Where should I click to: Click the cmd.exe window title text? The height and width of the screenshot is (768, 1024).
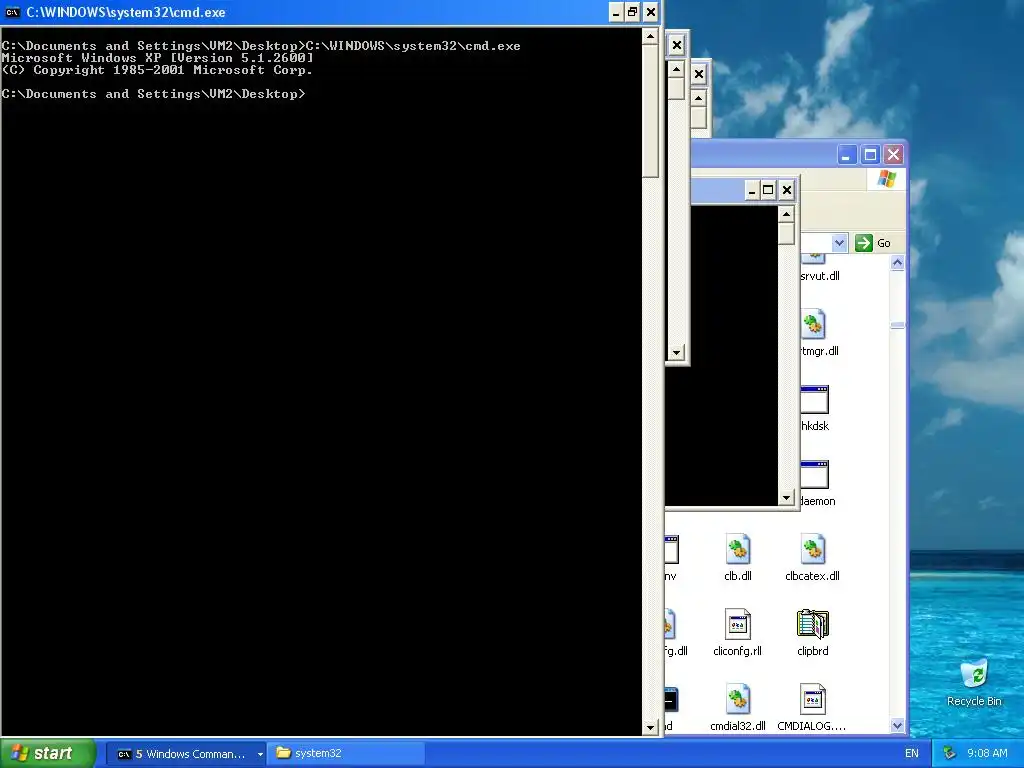click(x=126, y=12)
